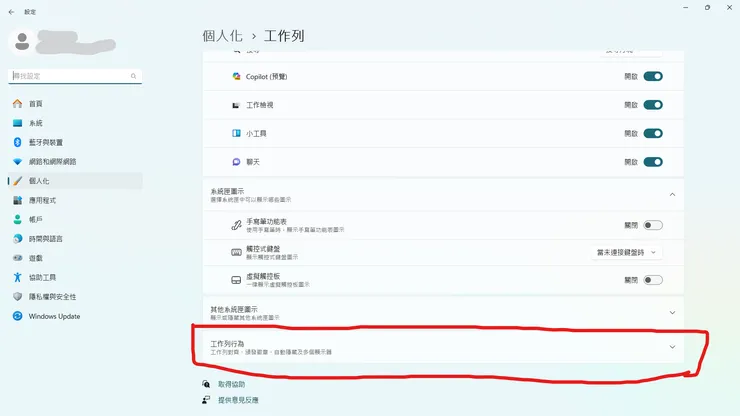Viewport: 740px width, 416px height.
Task: Open the 提供意見反應 link
Action: pyautogui.click(x=238, y=400)
